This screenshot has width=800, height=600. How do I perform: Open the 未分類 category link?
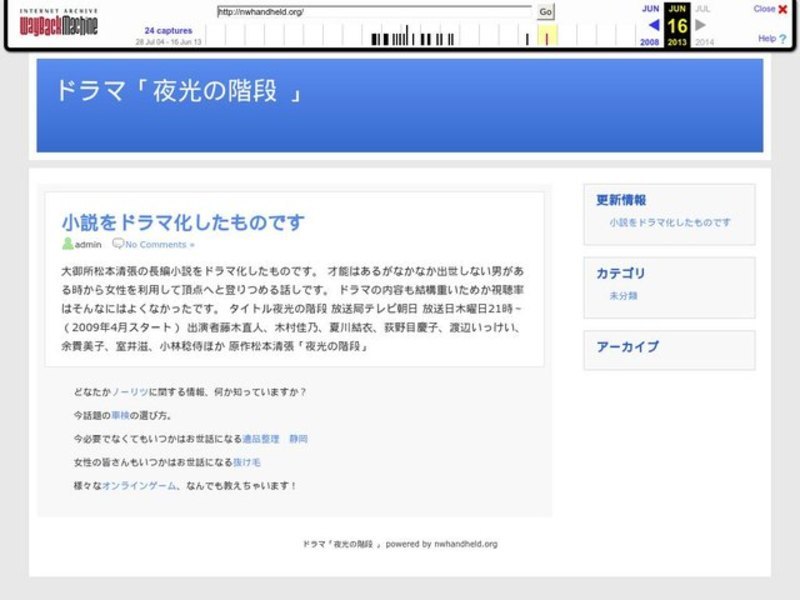623,295
